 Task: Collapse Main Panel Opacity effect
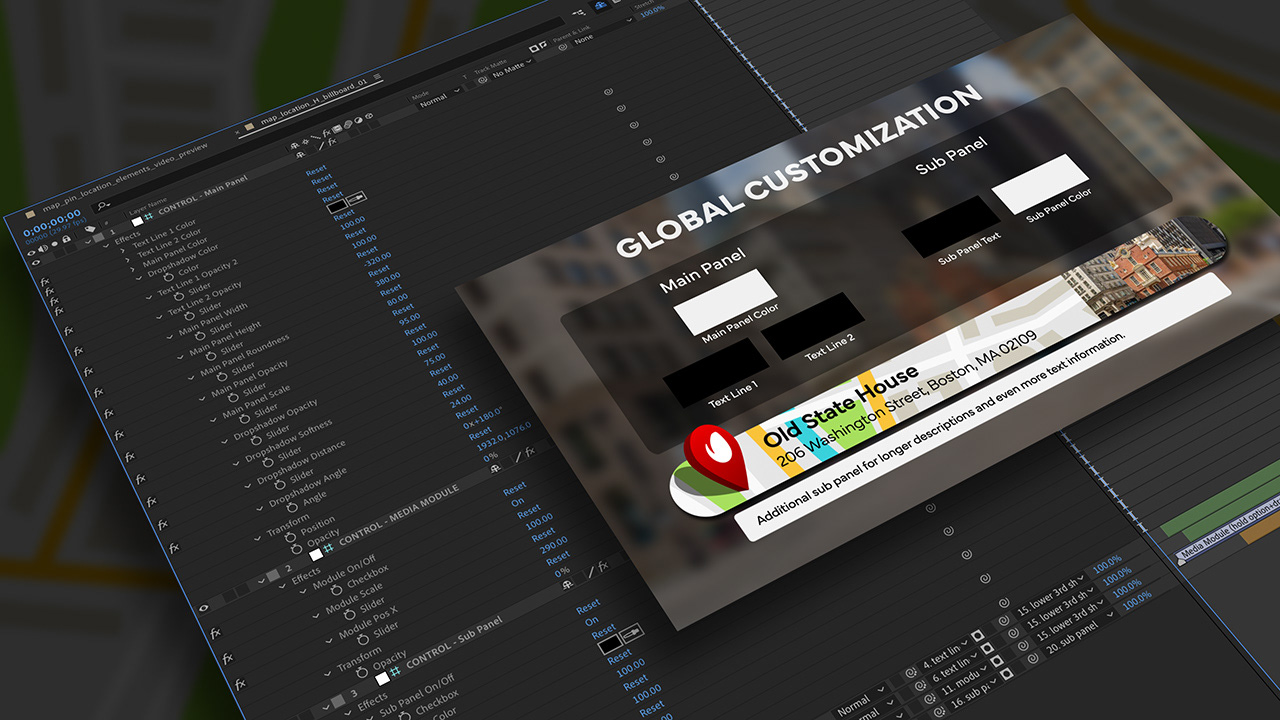click(x=202, y=398)
